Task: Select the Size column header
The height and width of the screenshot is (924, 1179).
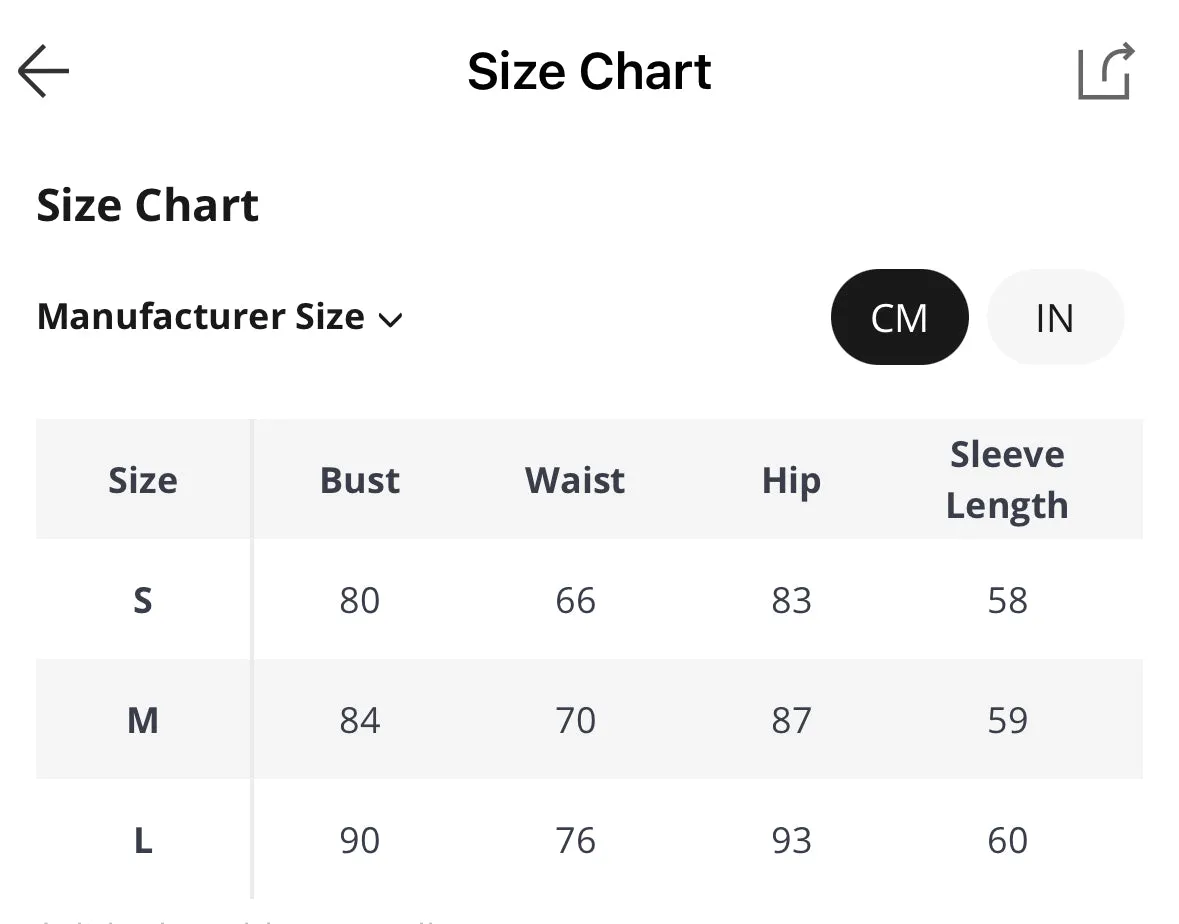Action: click(x=143, y=480)
